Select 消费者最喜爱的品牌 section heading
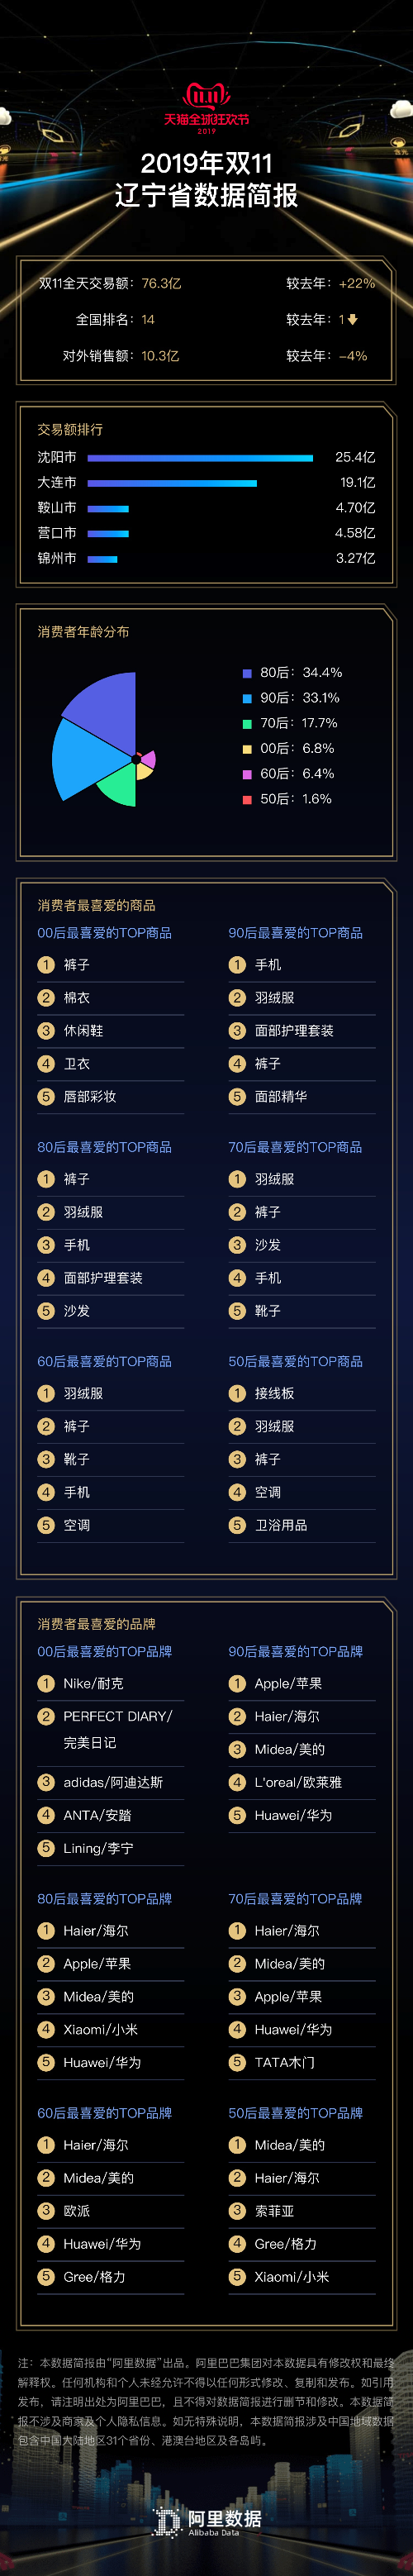413x2576 pixels. (x=97, y=1623)
